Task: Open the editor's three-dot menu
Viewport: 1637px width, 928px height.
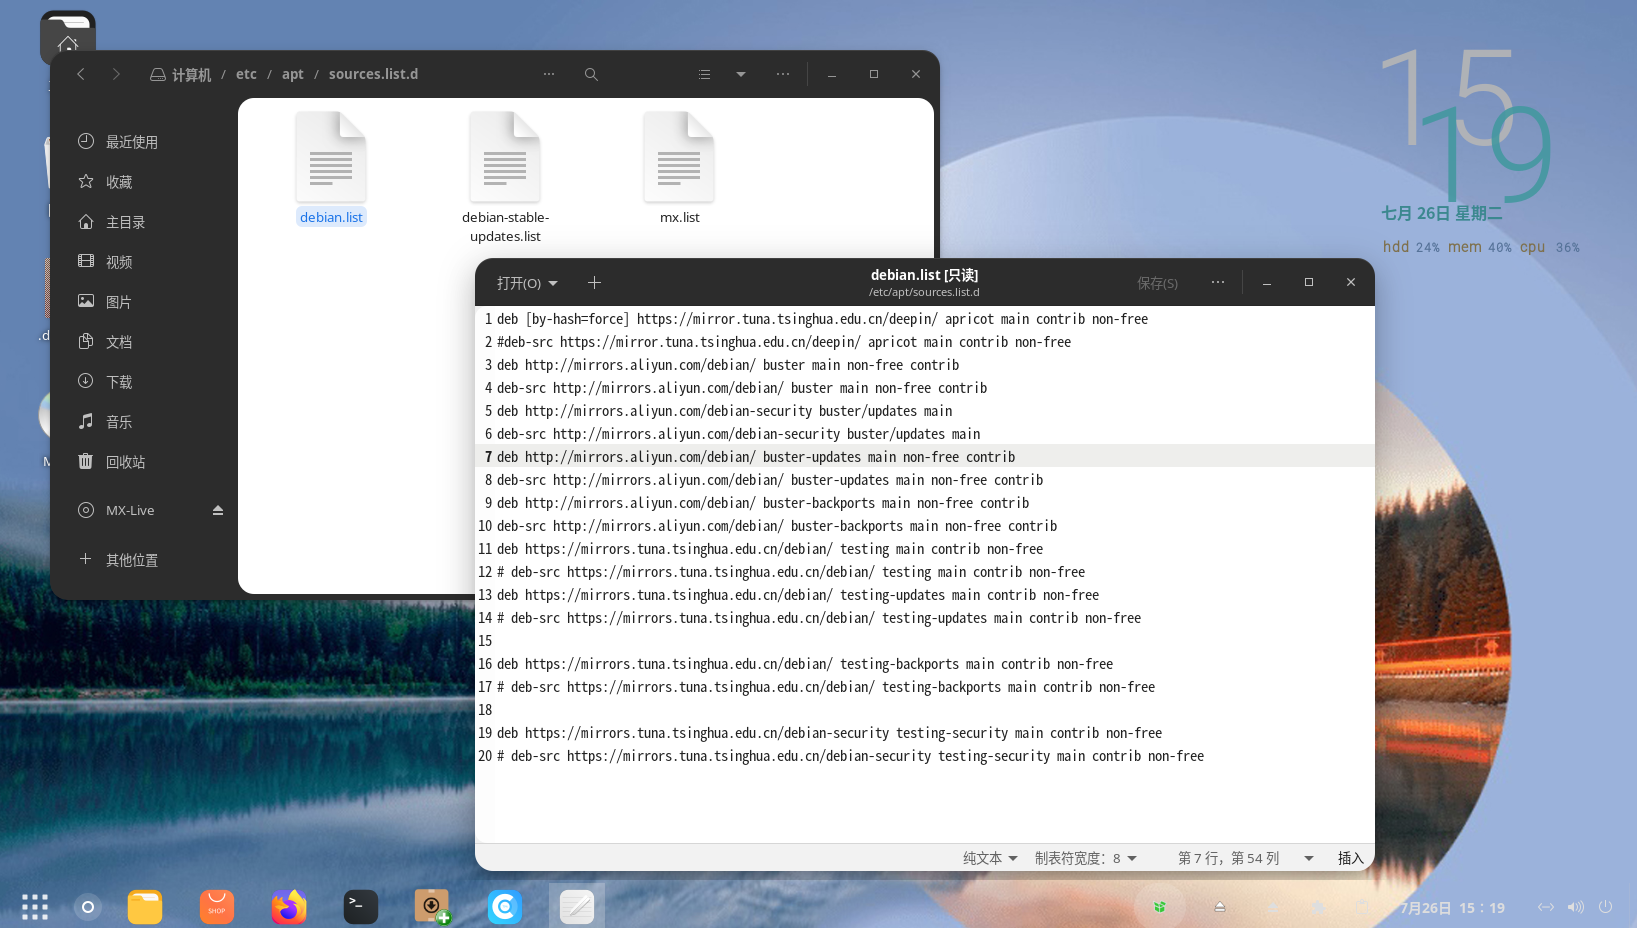Action: (x=1217, y=283)
